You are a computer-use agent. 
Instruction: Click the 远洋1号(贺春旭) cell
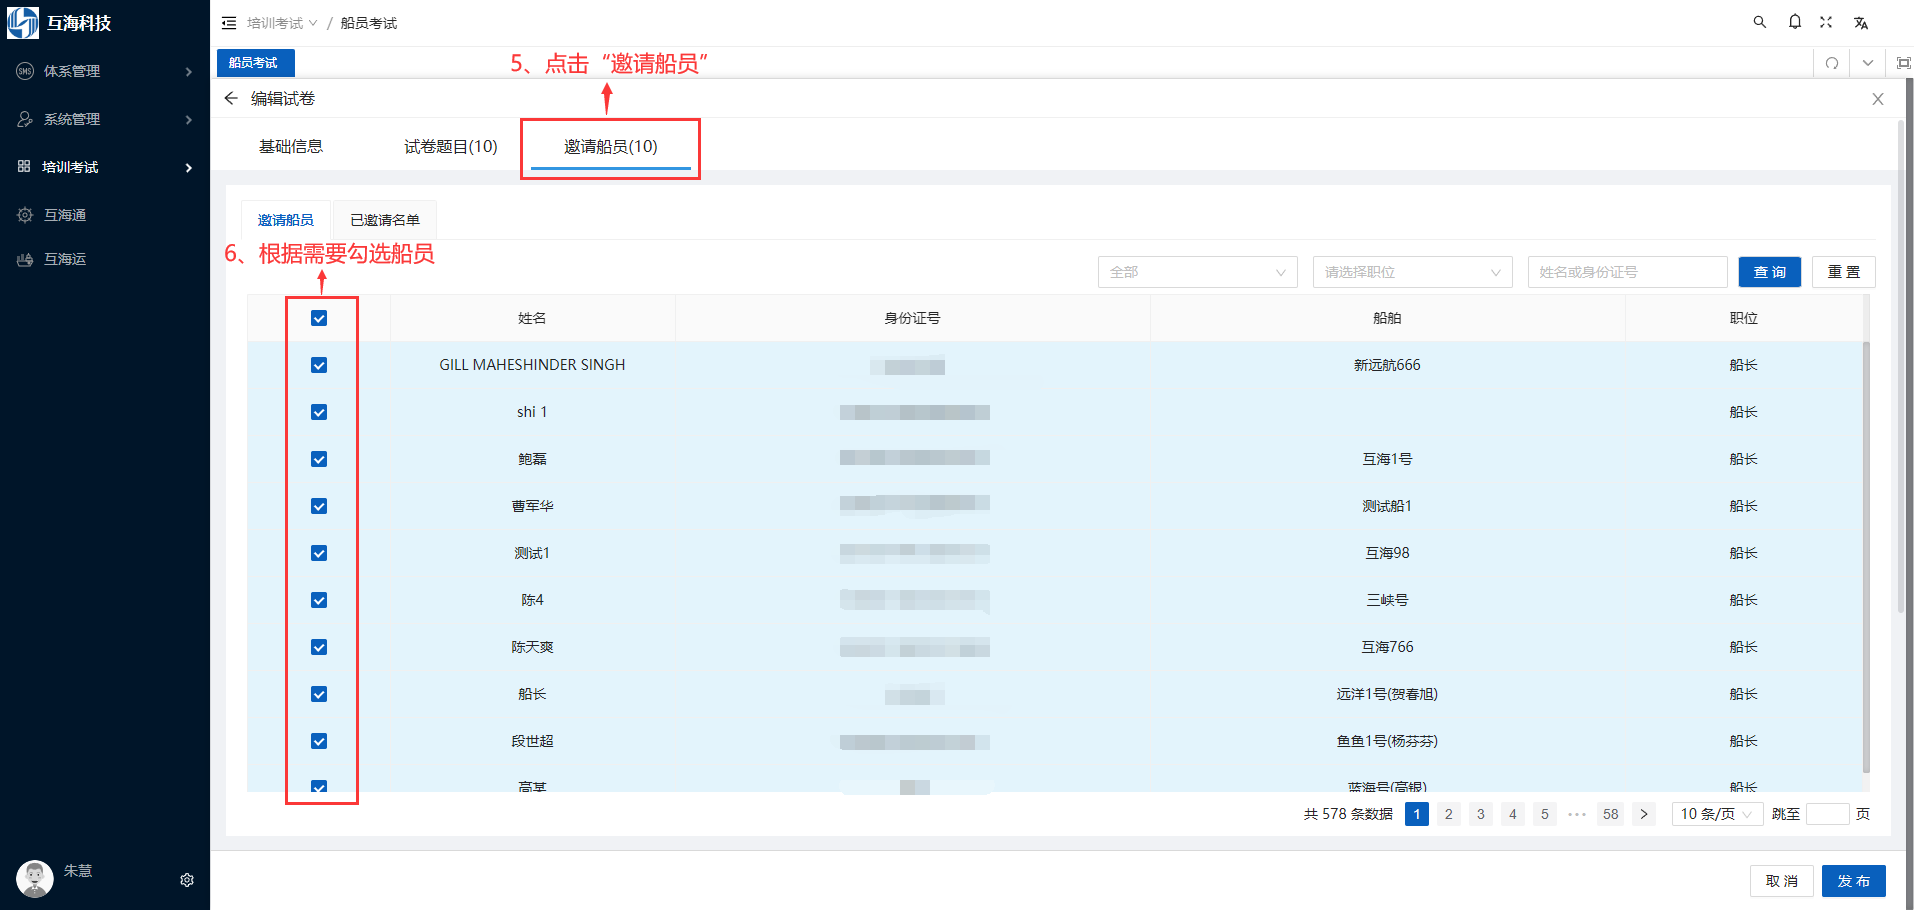(x=1387, y=694)
